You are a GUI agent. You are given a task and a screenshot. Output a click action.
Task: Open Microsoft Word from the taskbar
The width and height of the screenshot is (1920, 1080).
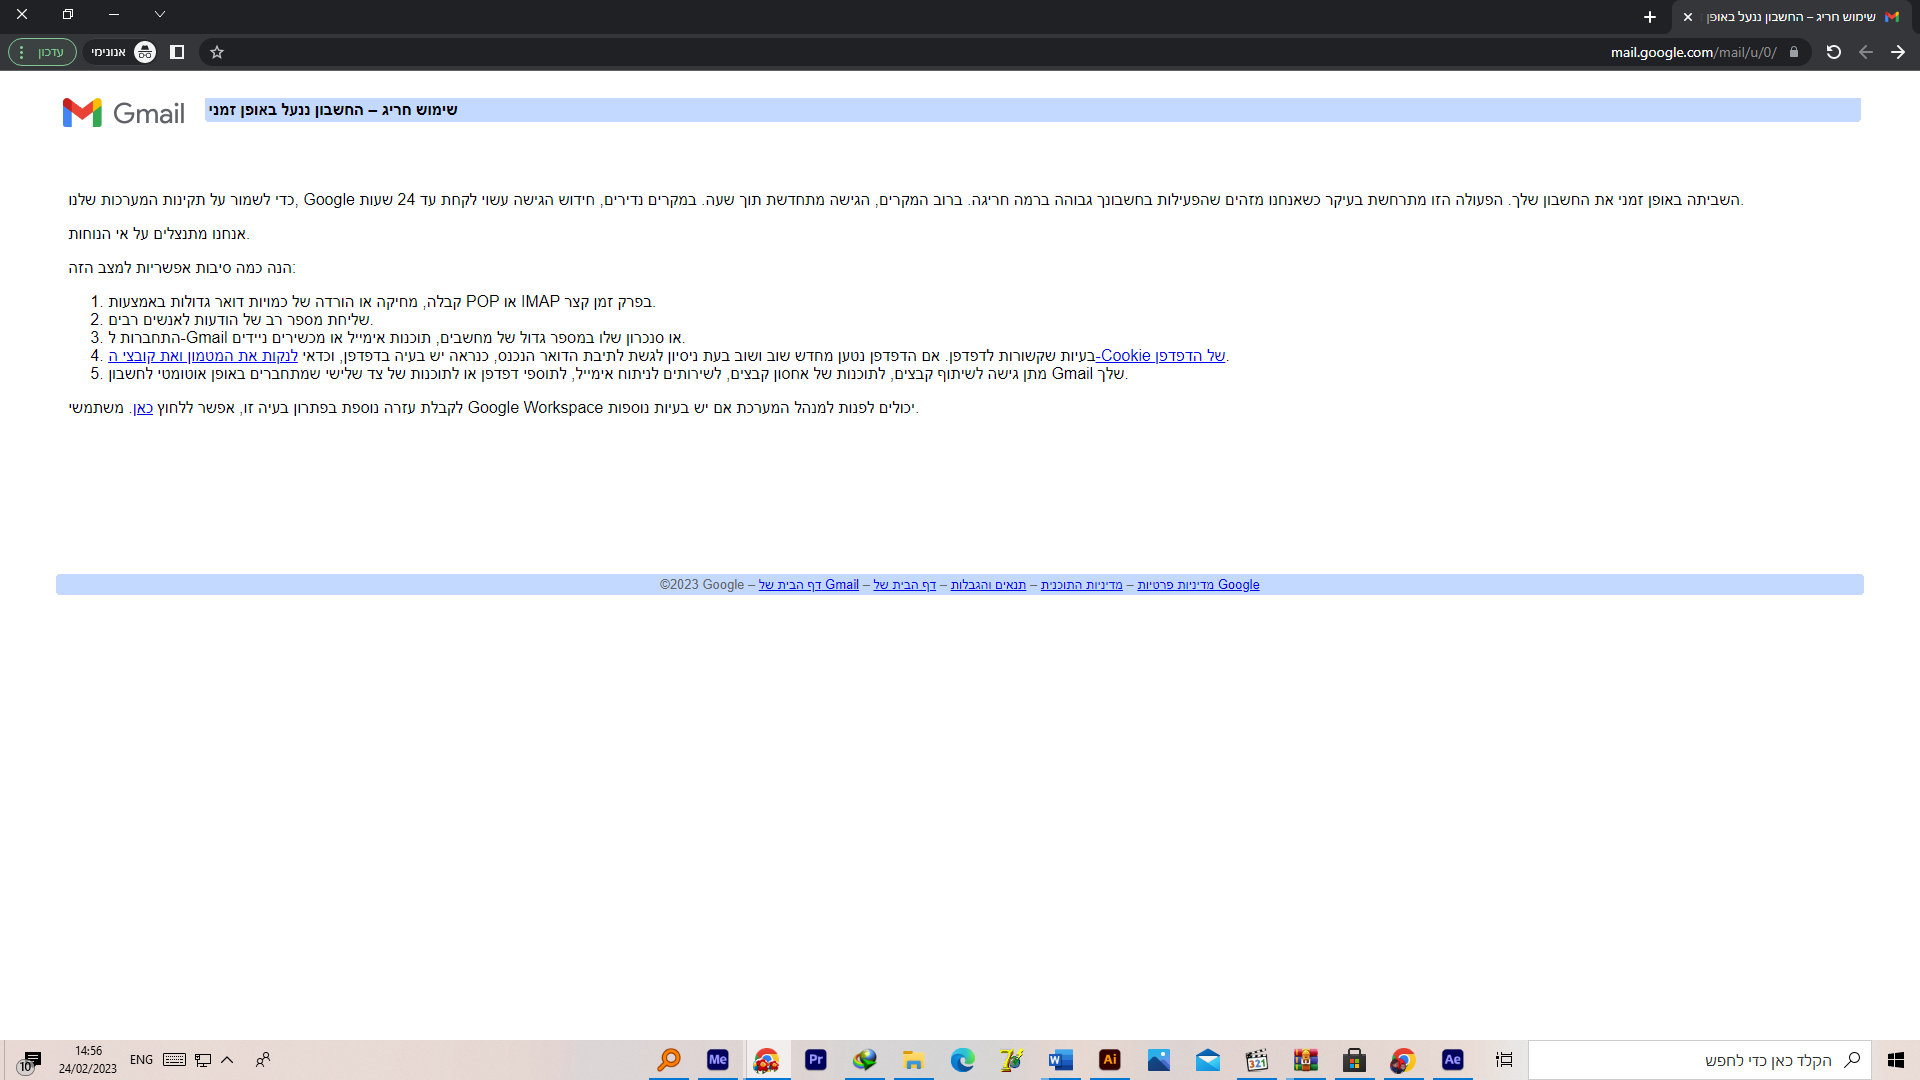coord(1060,1060)
